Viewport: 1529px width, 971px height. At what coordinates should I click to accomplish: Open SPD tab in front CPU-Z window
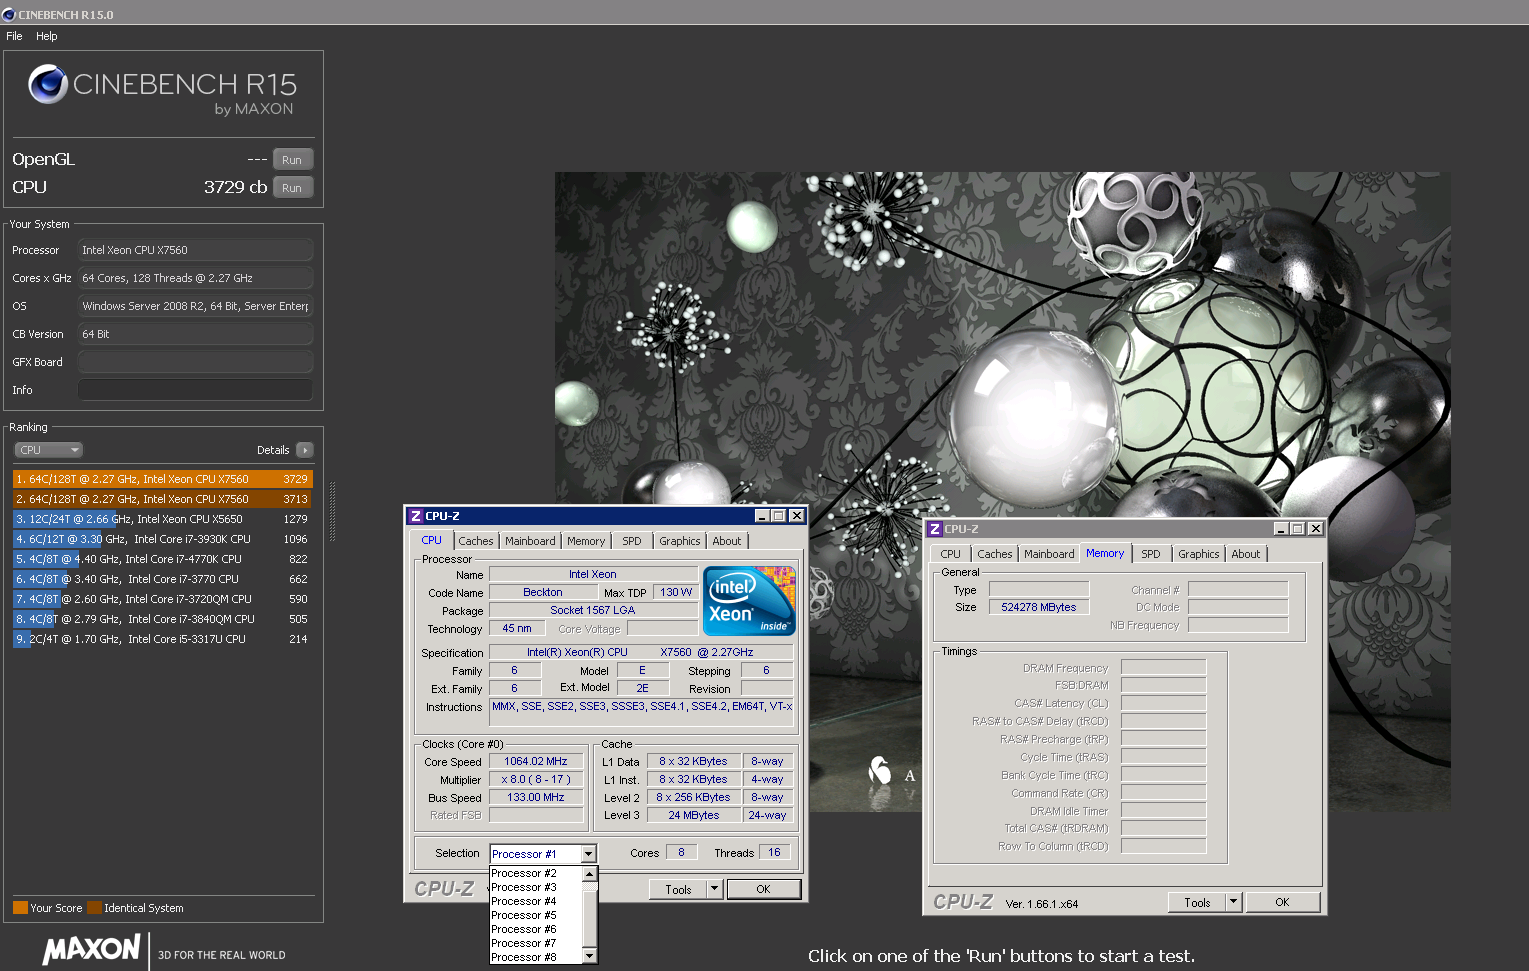point(632,541)
